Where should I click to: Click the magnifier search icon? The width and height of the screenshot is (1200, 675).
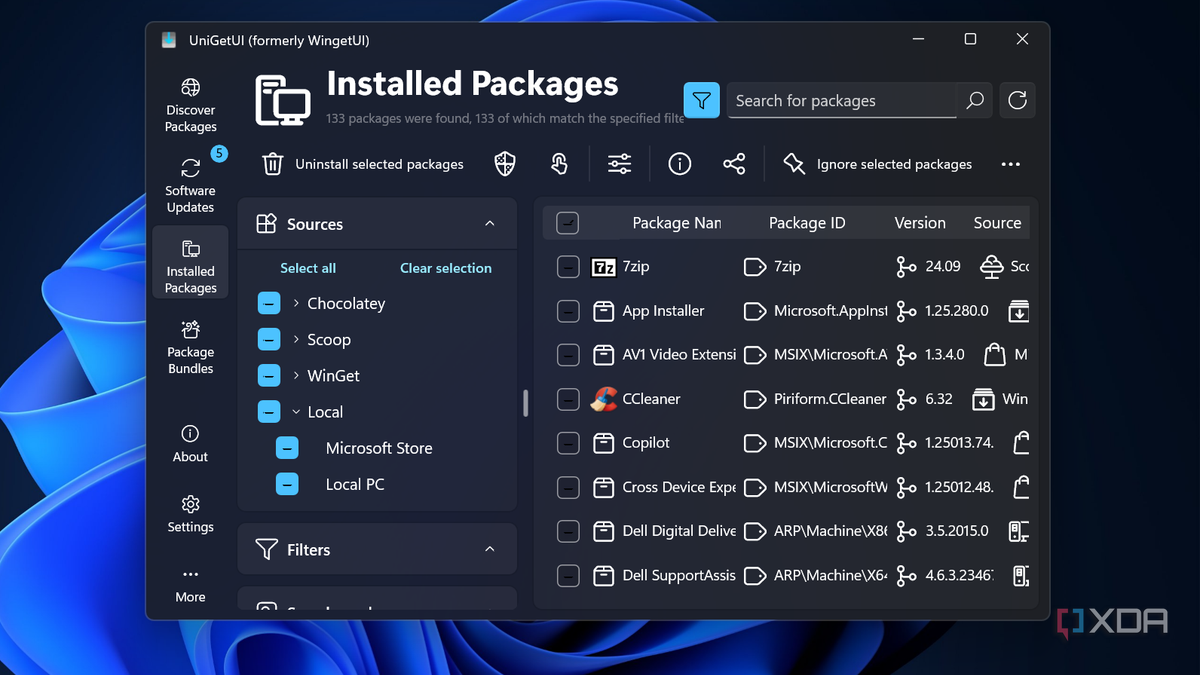[975, 100]
